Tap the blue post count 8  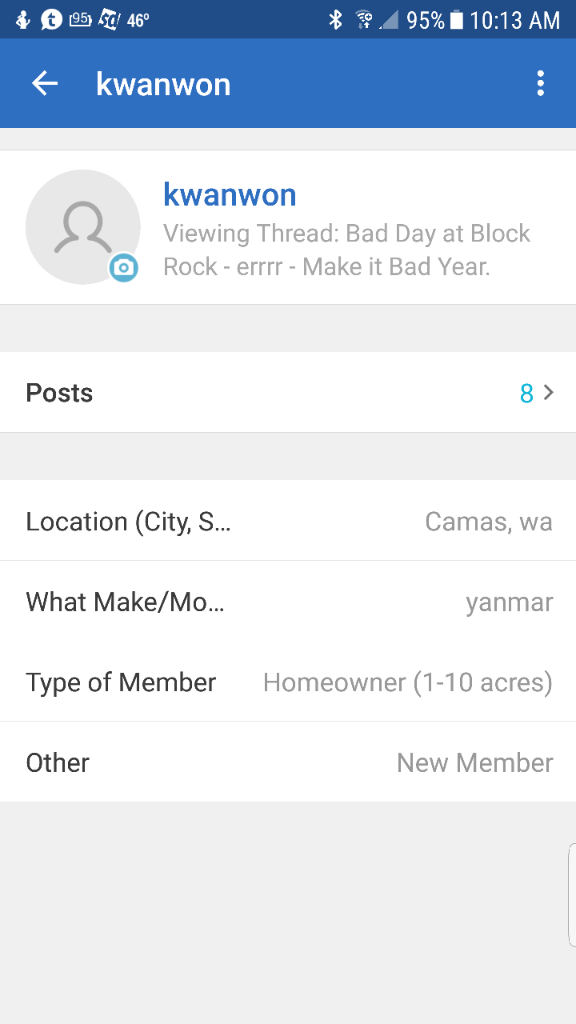(526, 393)
